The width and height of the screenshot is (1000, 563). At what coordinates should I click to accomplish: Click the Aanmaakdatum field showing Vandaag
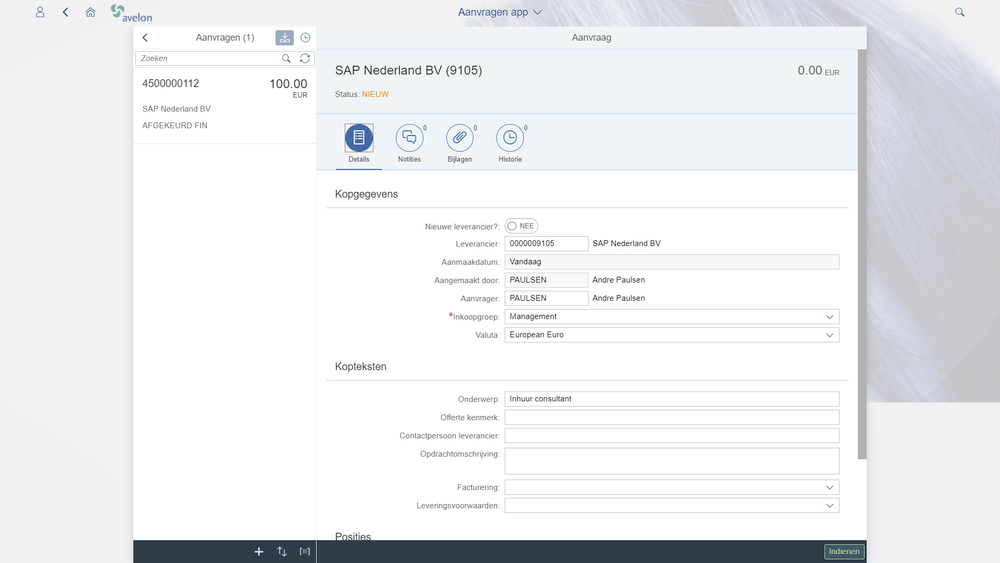click(x=672, y=262)
